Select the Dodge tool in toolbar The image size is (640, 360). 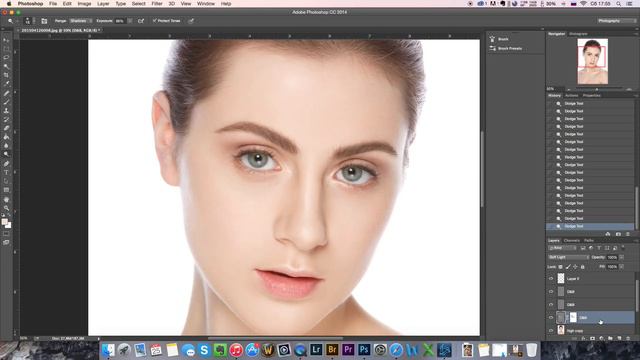point(6,154)
